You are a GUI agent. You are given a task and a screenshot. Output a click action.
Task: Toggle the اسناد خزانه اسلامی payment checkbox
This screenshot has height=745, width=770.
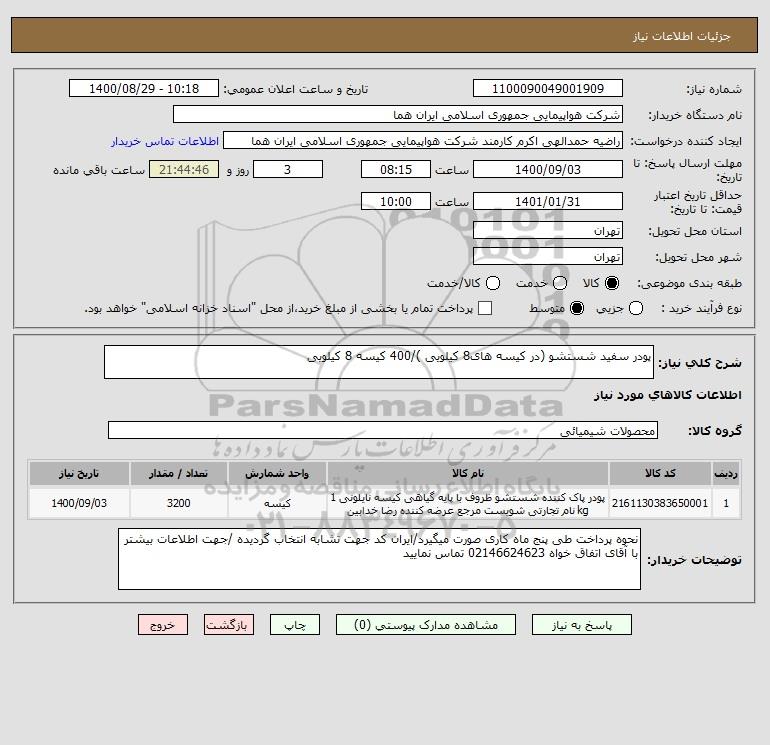[x=485, y=308]
